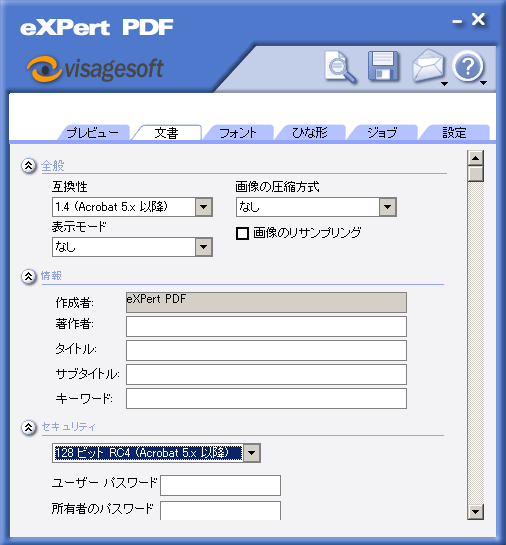
Task: Switch to the フォント tab
Action: coord(238,133)
